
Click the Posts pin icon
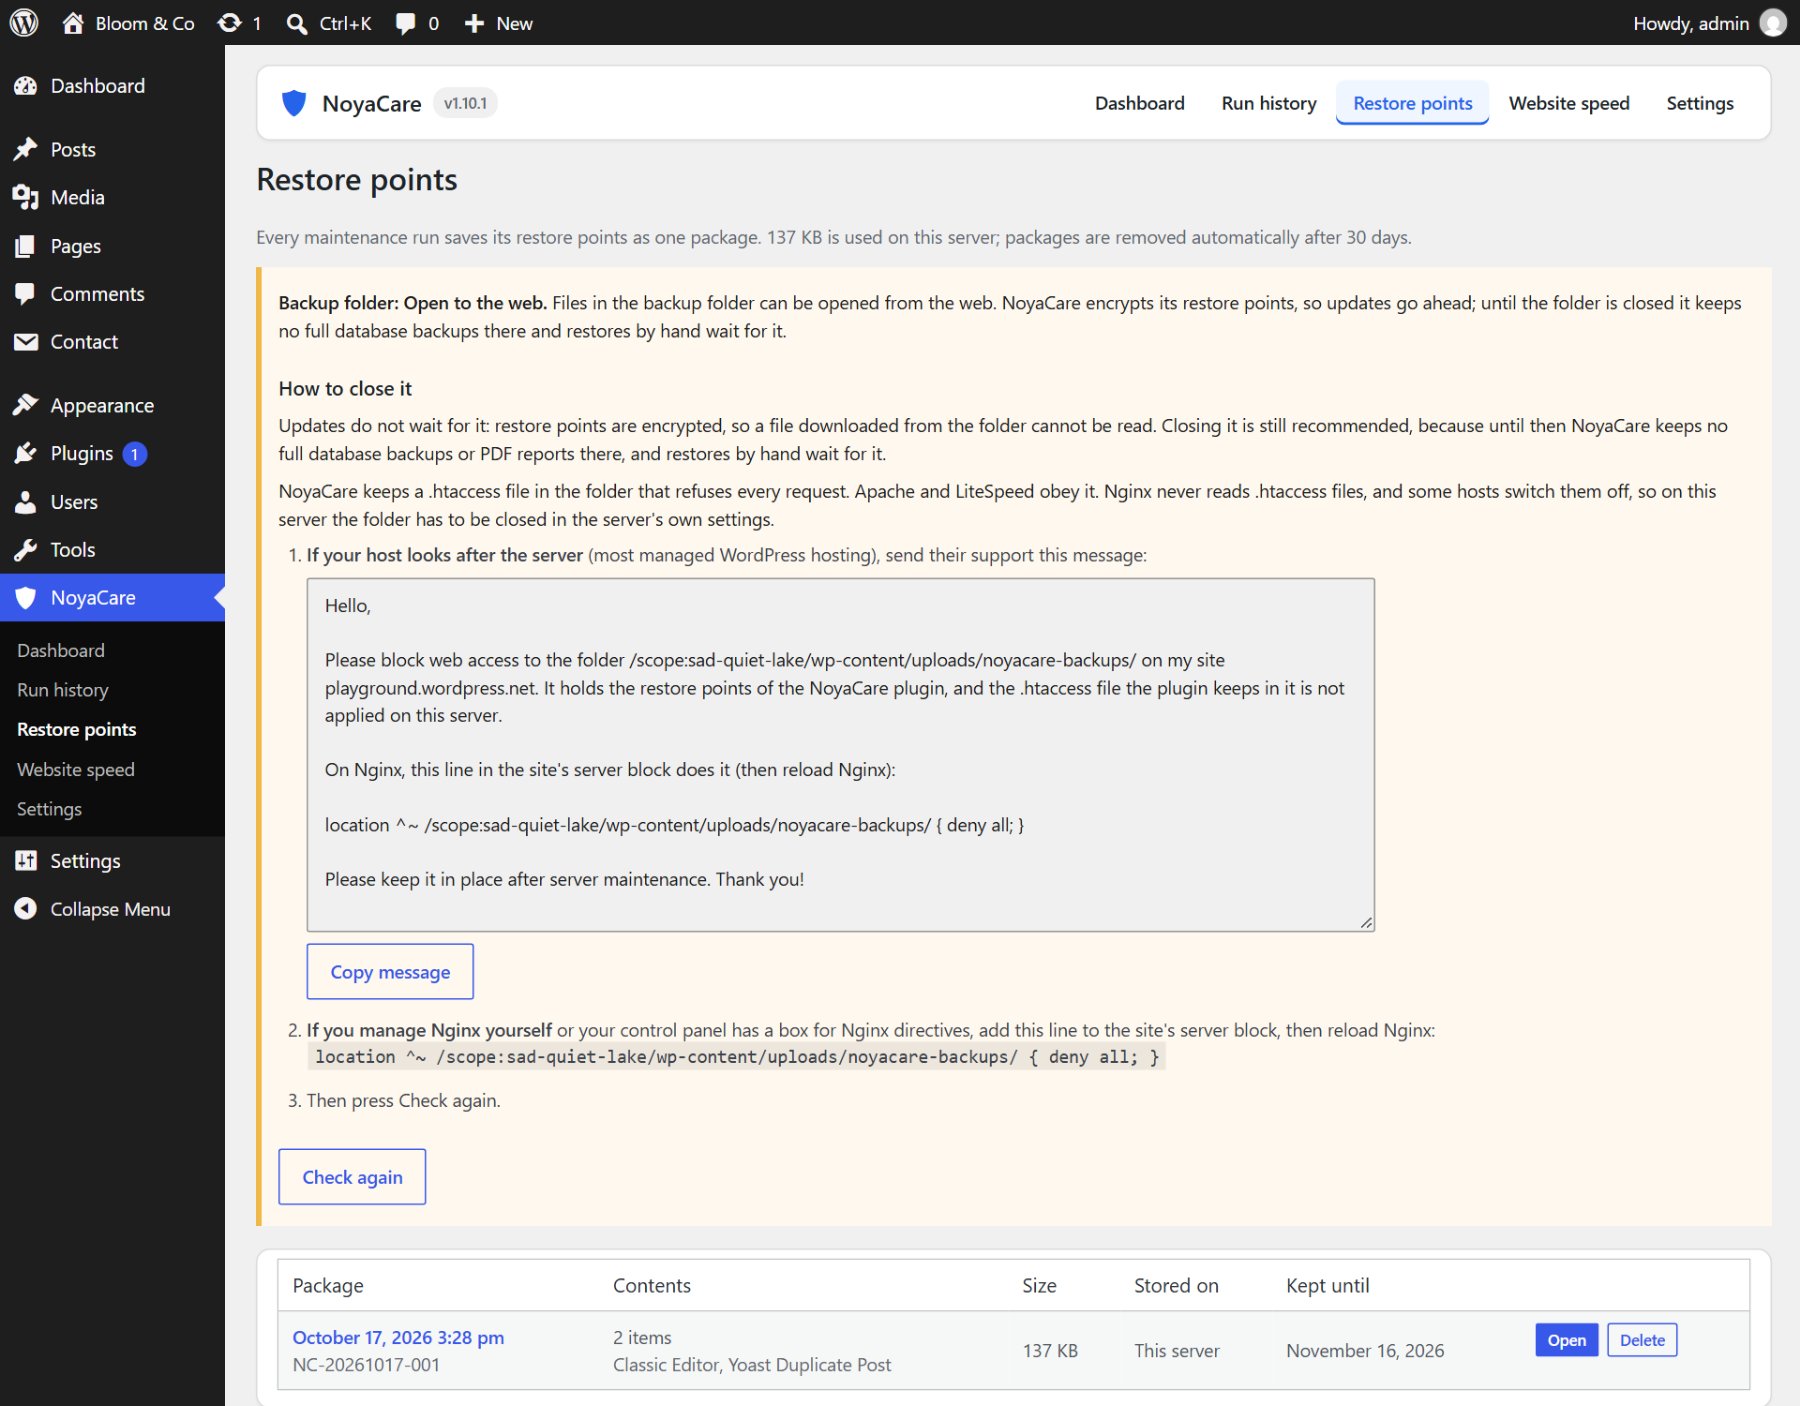point(26,149)
